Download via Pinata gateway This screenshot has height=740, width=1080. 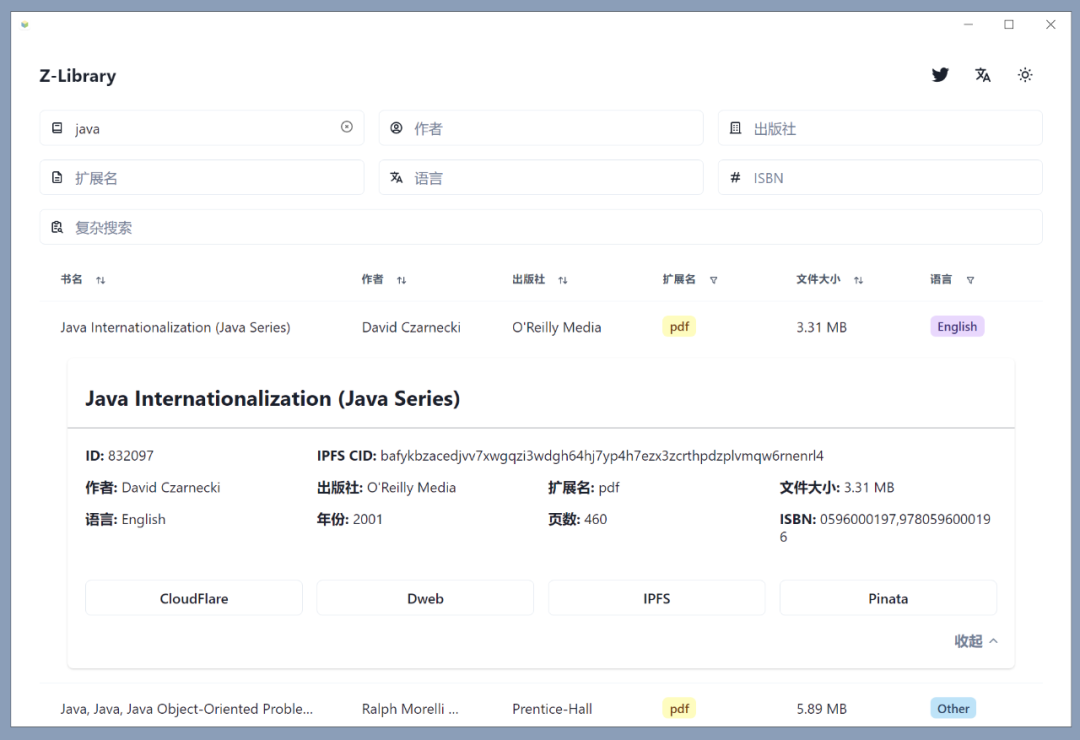(x=888, y=598)
